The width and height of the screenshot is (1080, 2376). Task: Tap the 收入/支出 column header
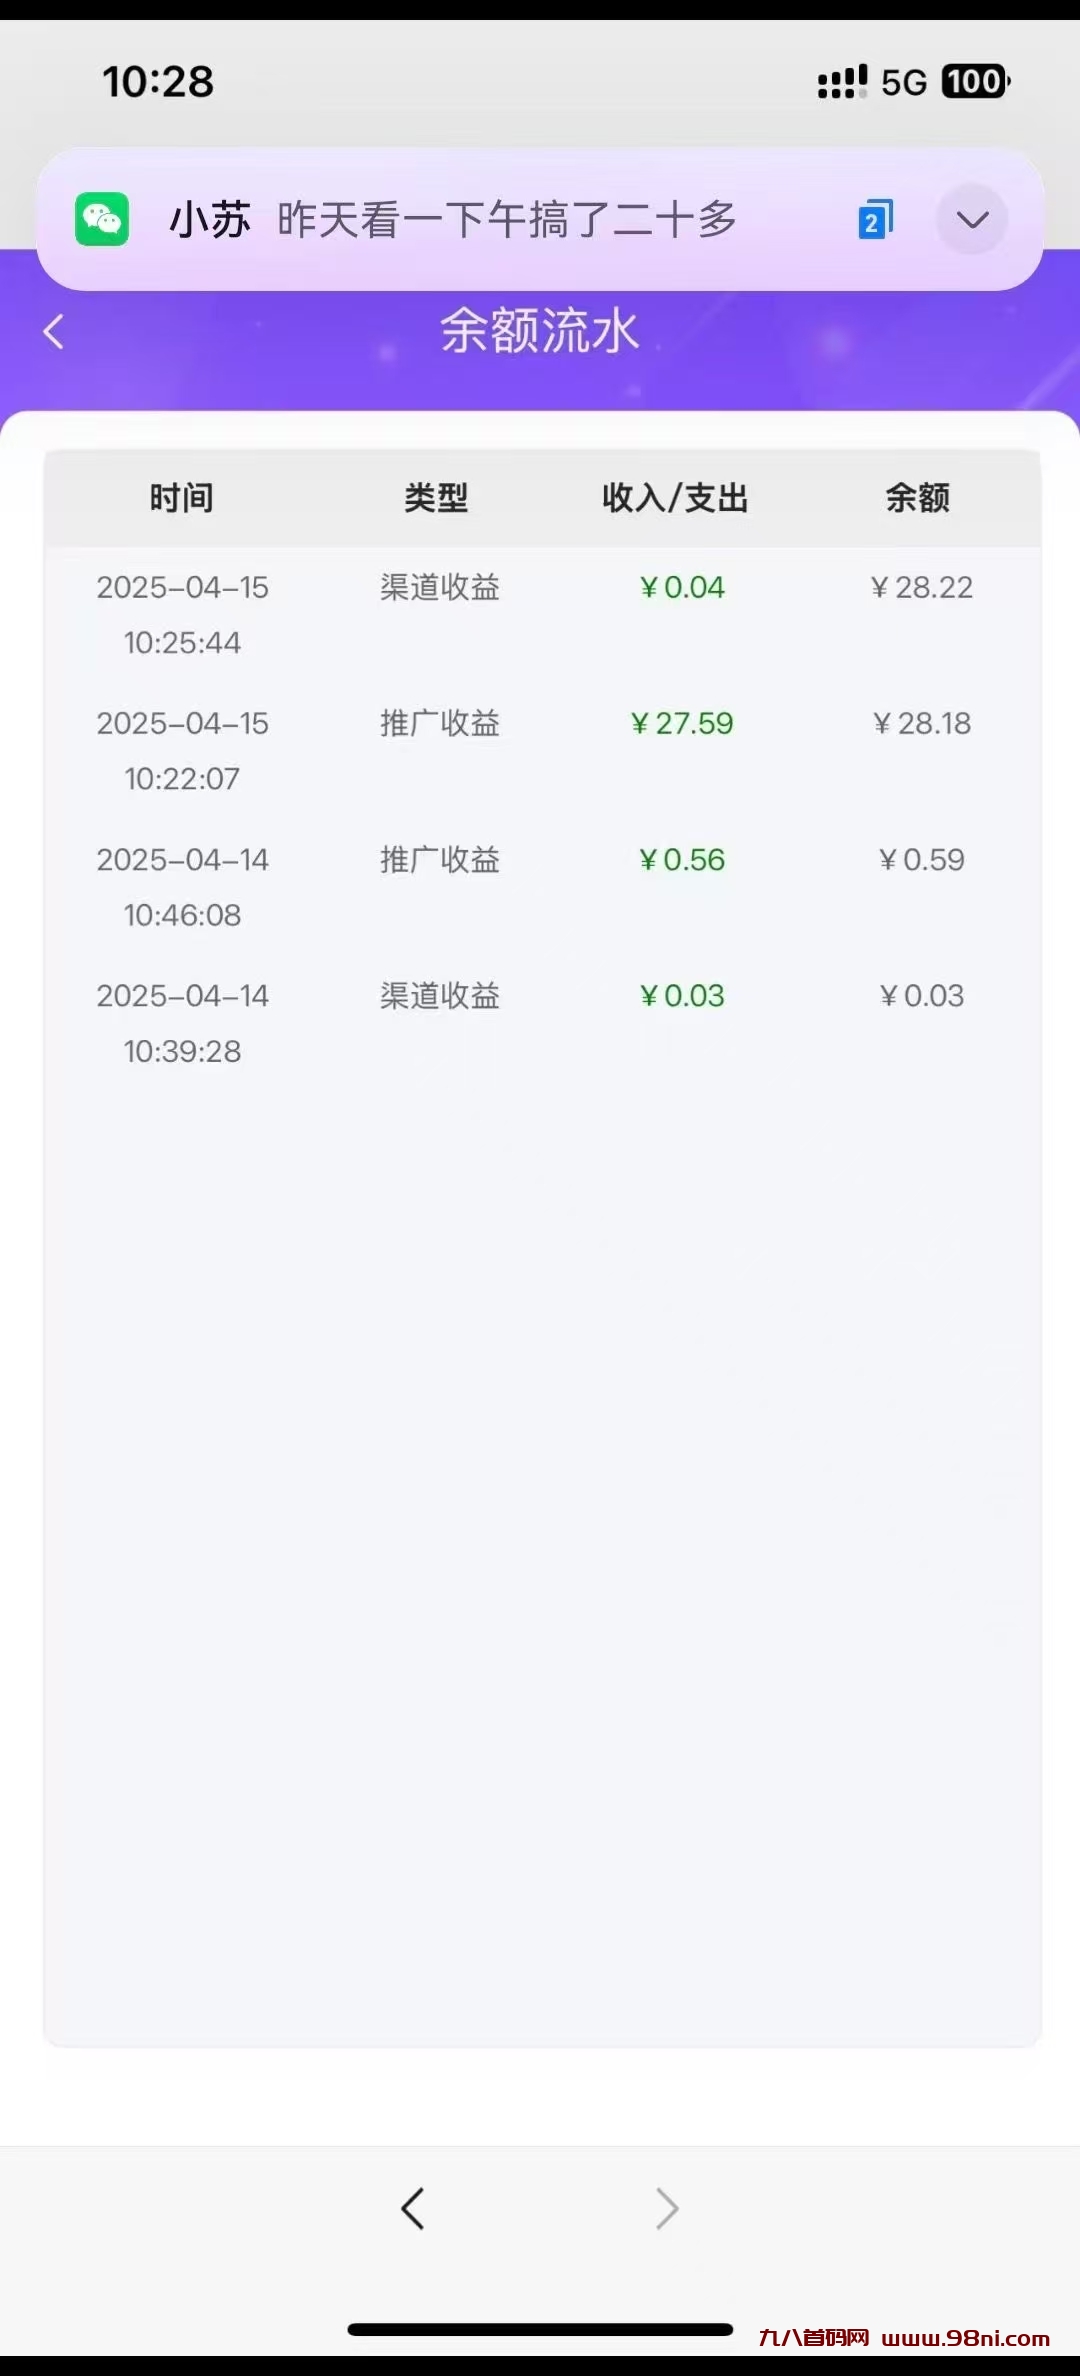point(675,497)
